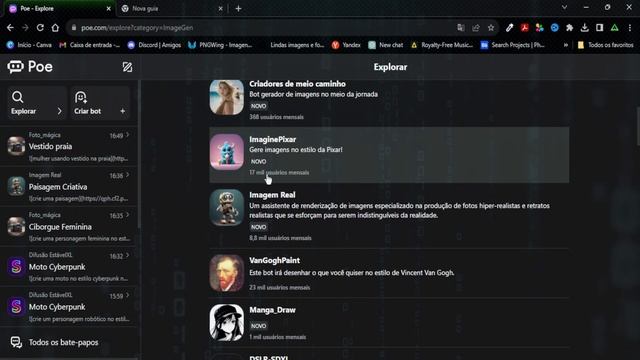
Task: Open the Início - Canva bookmark
Action: (29, 45)
